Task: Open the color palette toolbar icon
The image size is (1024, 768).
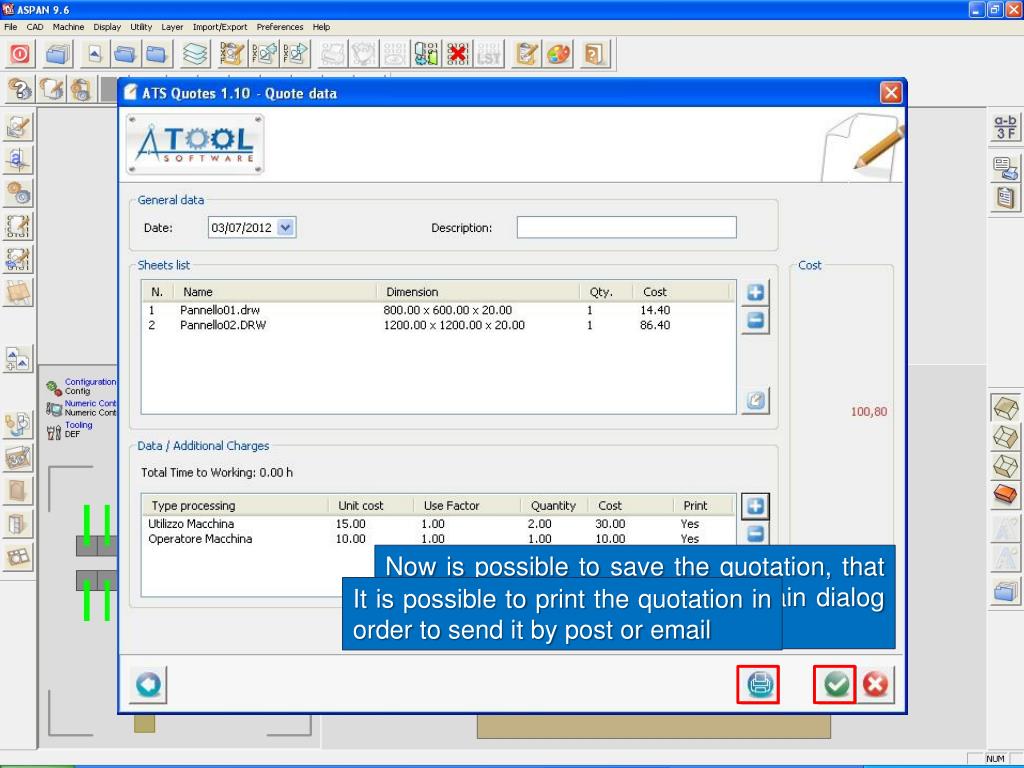Action: 558,54
